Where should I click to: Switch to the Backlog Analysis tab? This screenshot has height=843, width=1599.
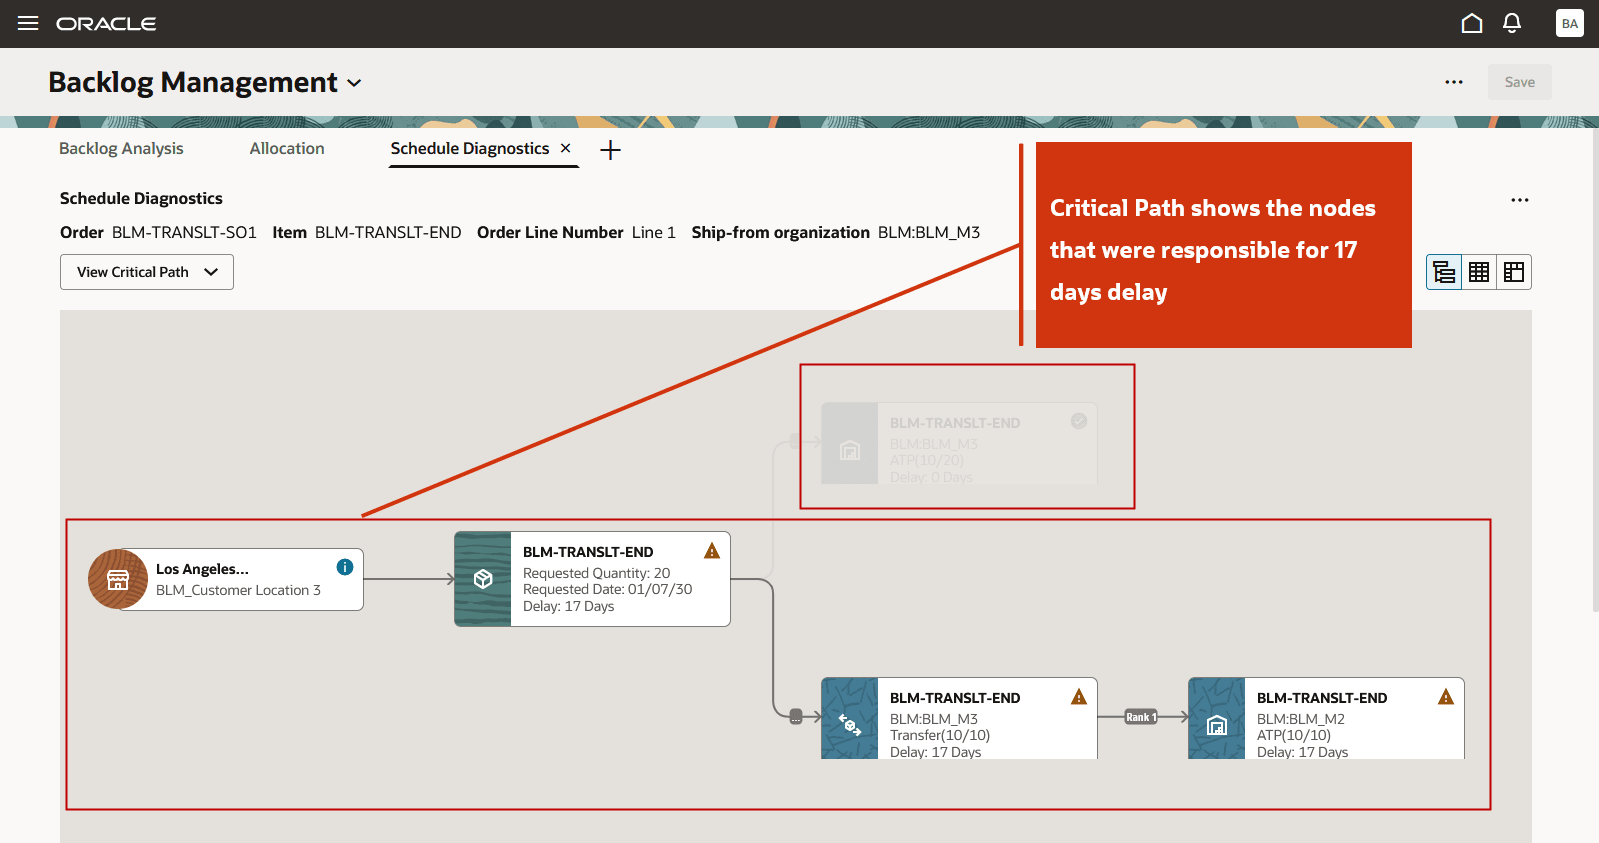pos(121,148)
